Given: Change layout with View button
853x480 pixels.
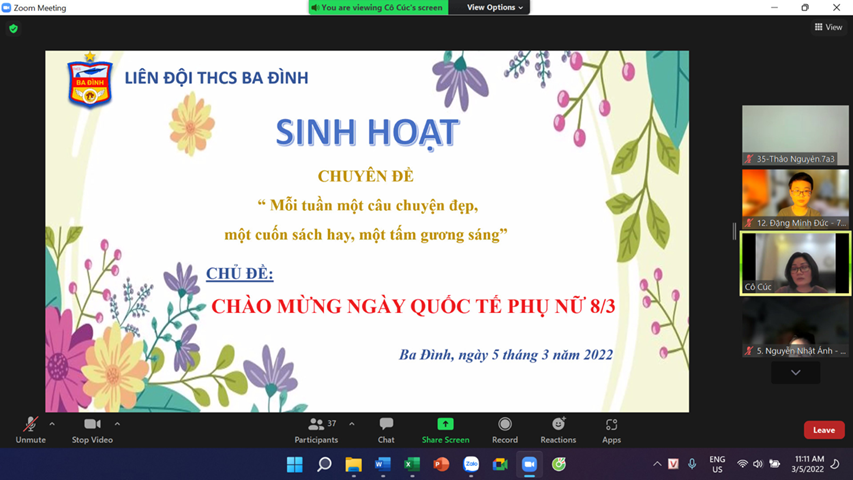Looking at the screenshot, I should click(829, 27).
